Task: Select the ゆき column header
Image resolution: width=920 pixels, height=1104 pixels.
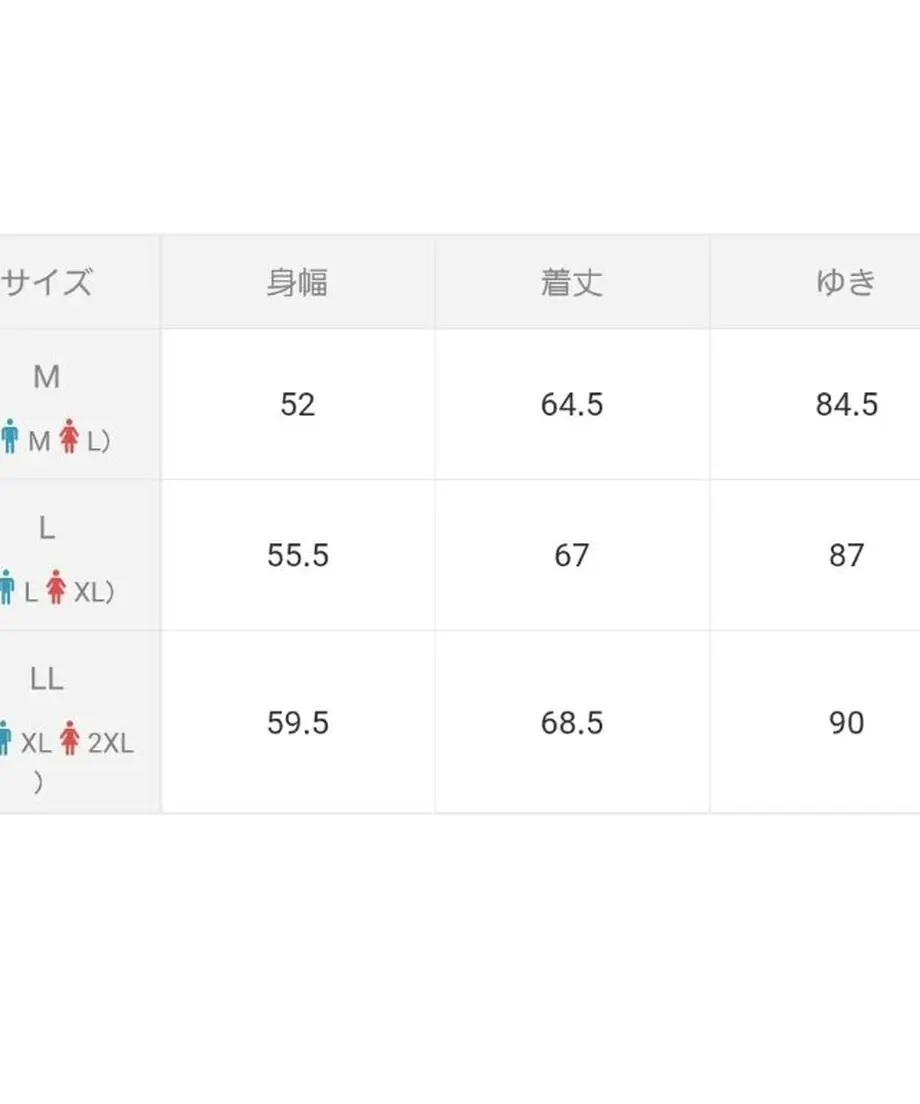Action: click(x=846, y=282)
